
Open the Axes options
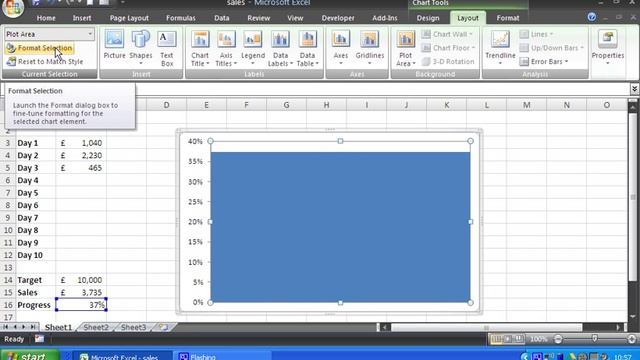point(340,47)
